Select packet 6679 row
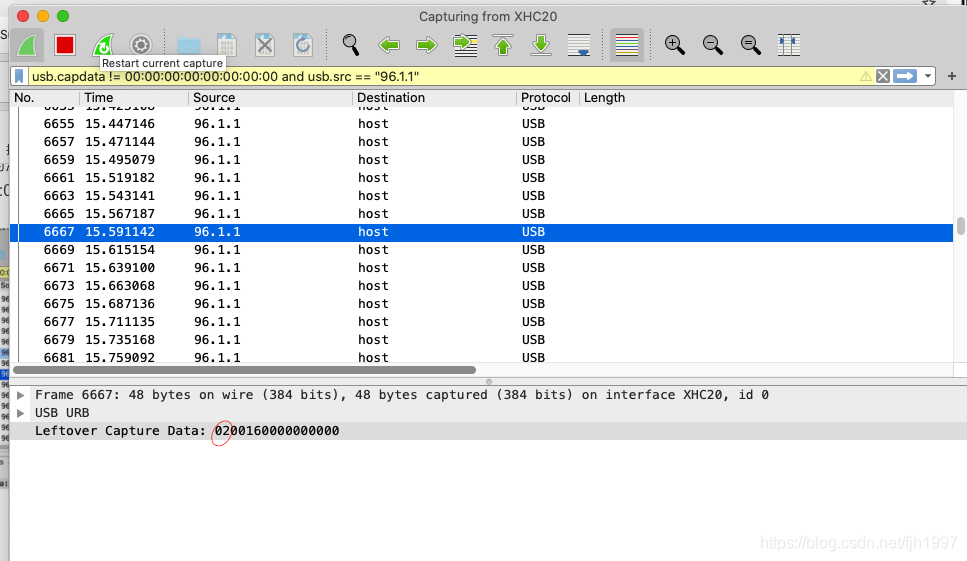The width and height of the screenshot is (967, 561). [x=481, y=340]
